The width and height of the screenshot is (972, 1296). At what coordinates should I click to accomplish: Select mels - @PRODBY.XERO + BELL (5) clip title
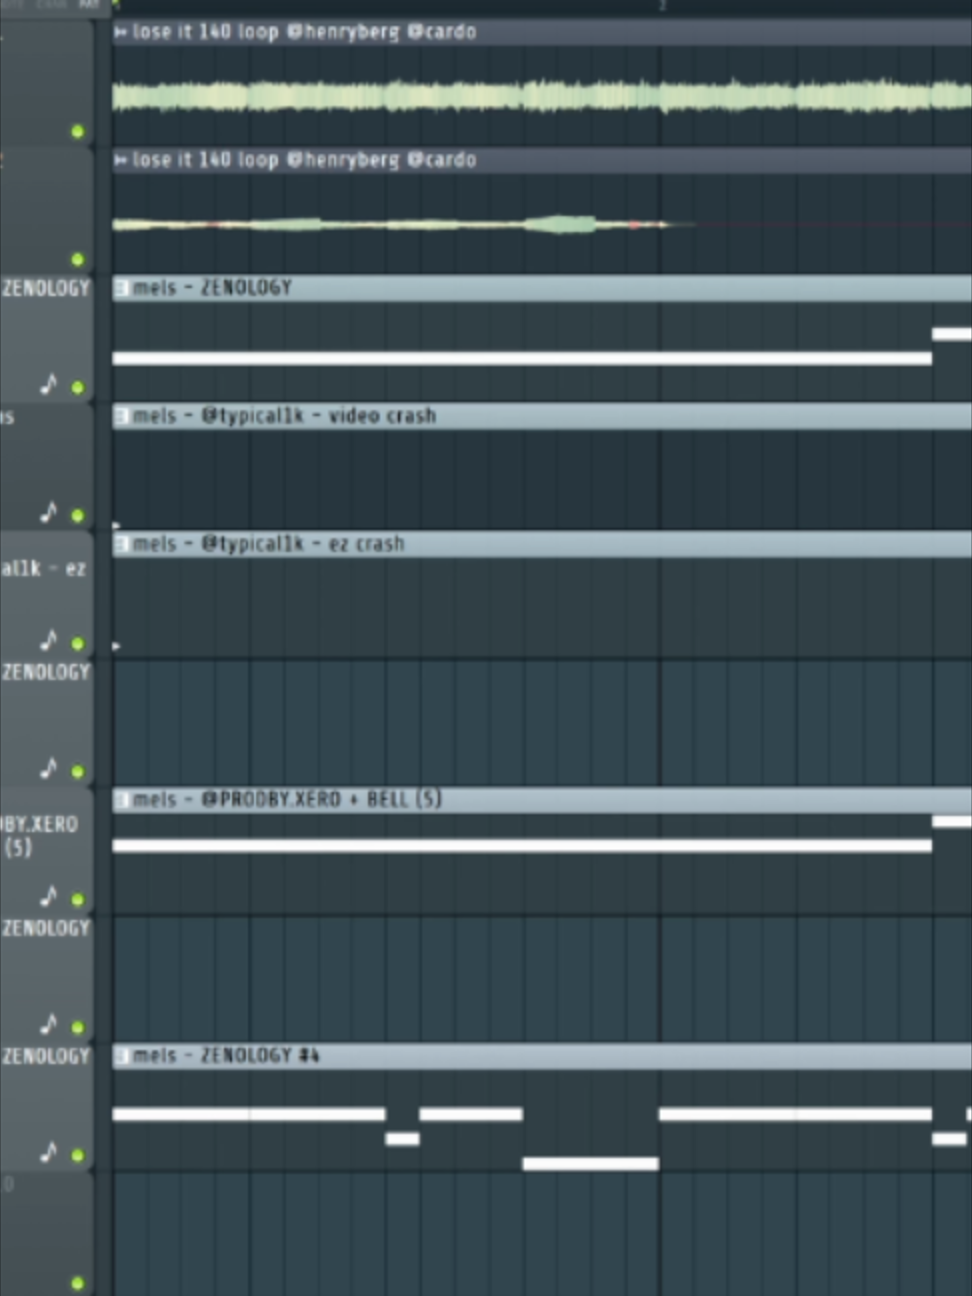click(287, 800)
